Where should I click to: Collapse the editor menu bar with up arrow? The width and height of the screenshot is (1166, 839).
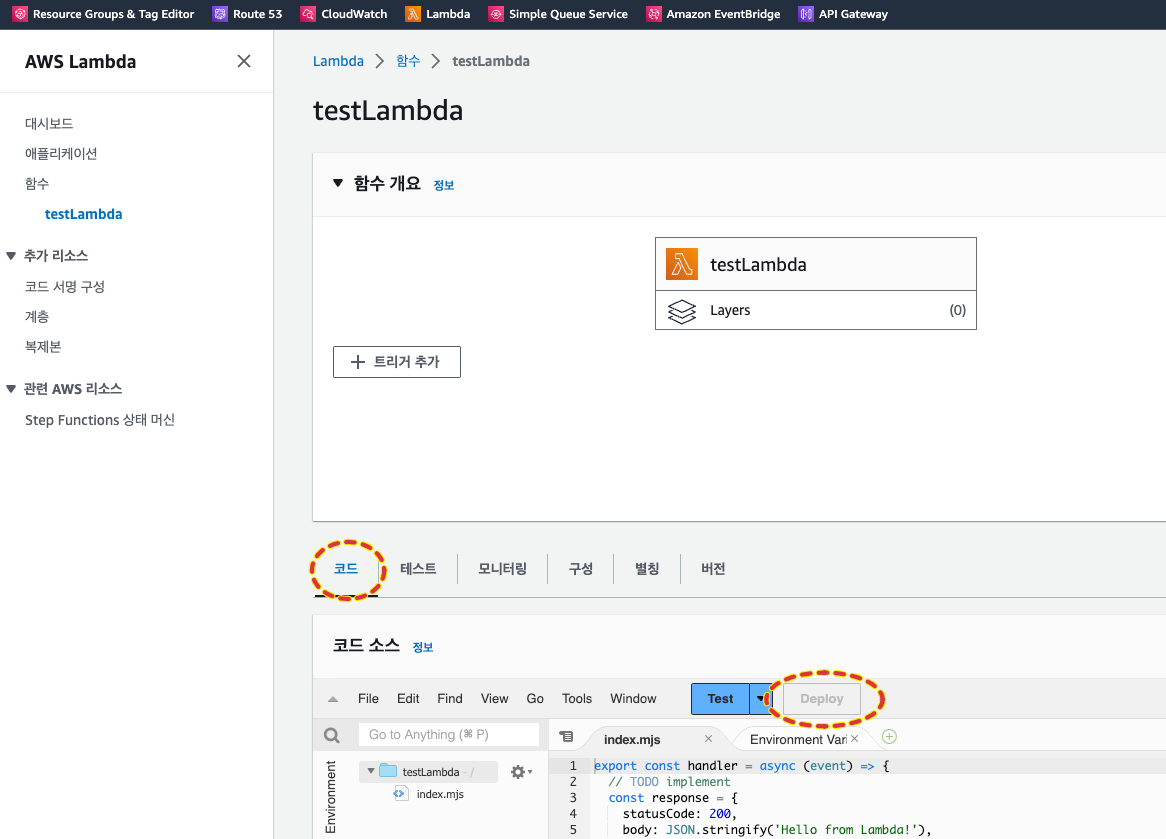point(333,699)
